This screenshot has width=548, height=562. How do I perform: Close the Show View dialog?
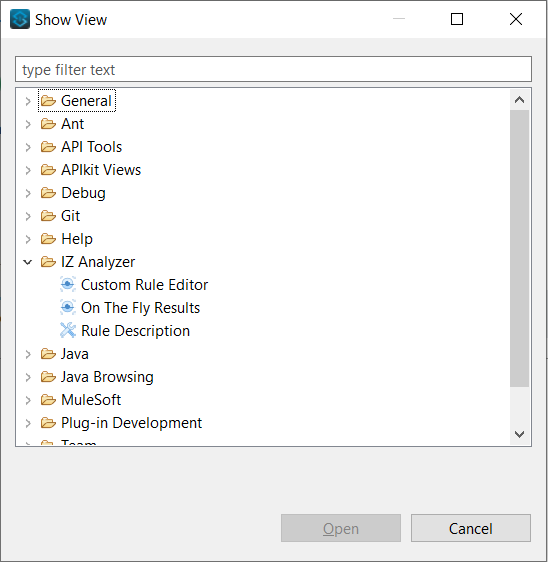coord(516,19)
